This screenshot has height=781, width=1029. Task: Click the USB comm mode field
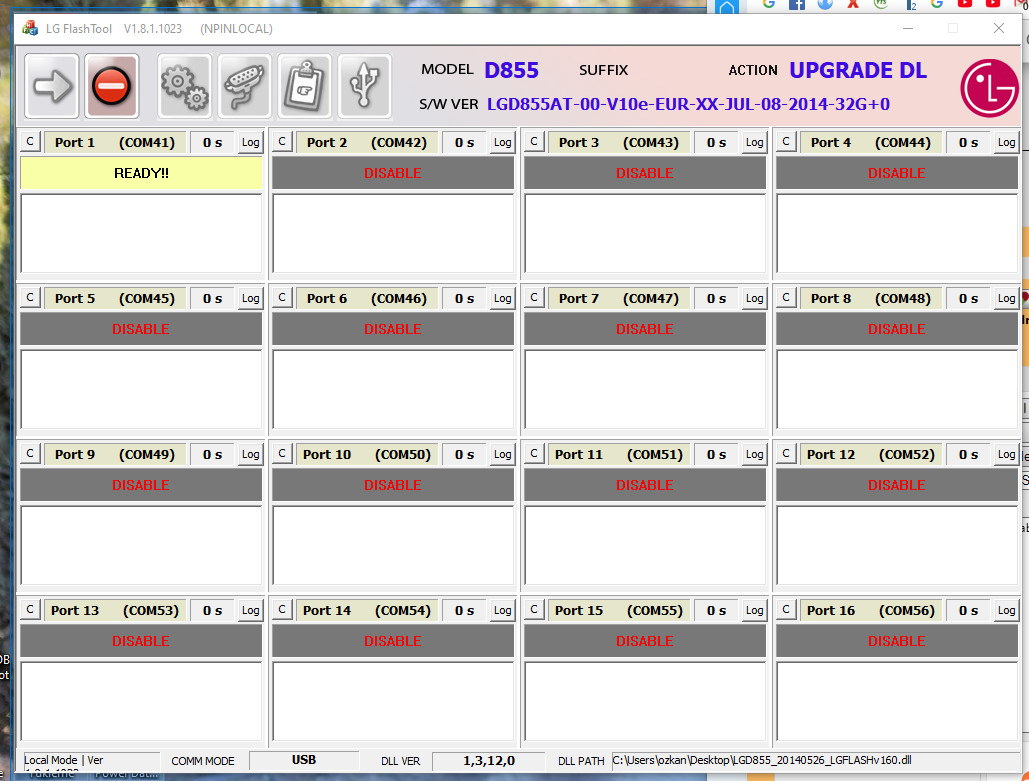click(x=304, y=760)
